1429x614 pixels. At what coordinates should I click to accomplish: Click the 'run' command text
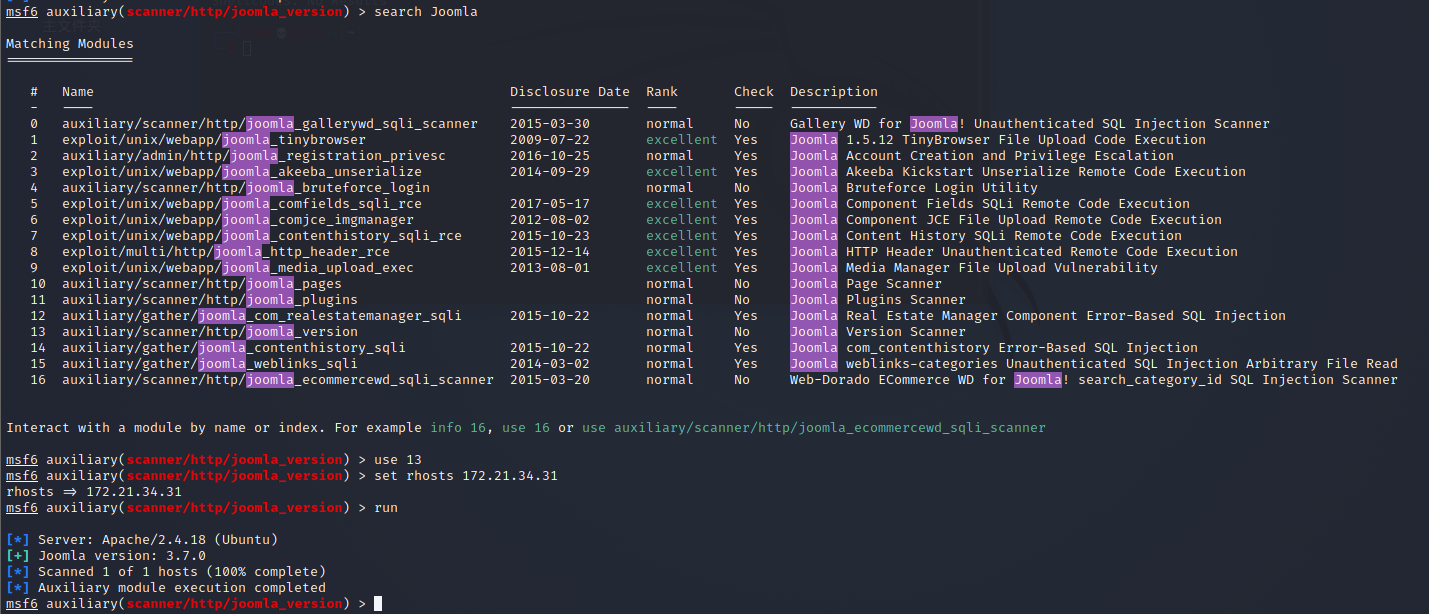tap(386, 508)
